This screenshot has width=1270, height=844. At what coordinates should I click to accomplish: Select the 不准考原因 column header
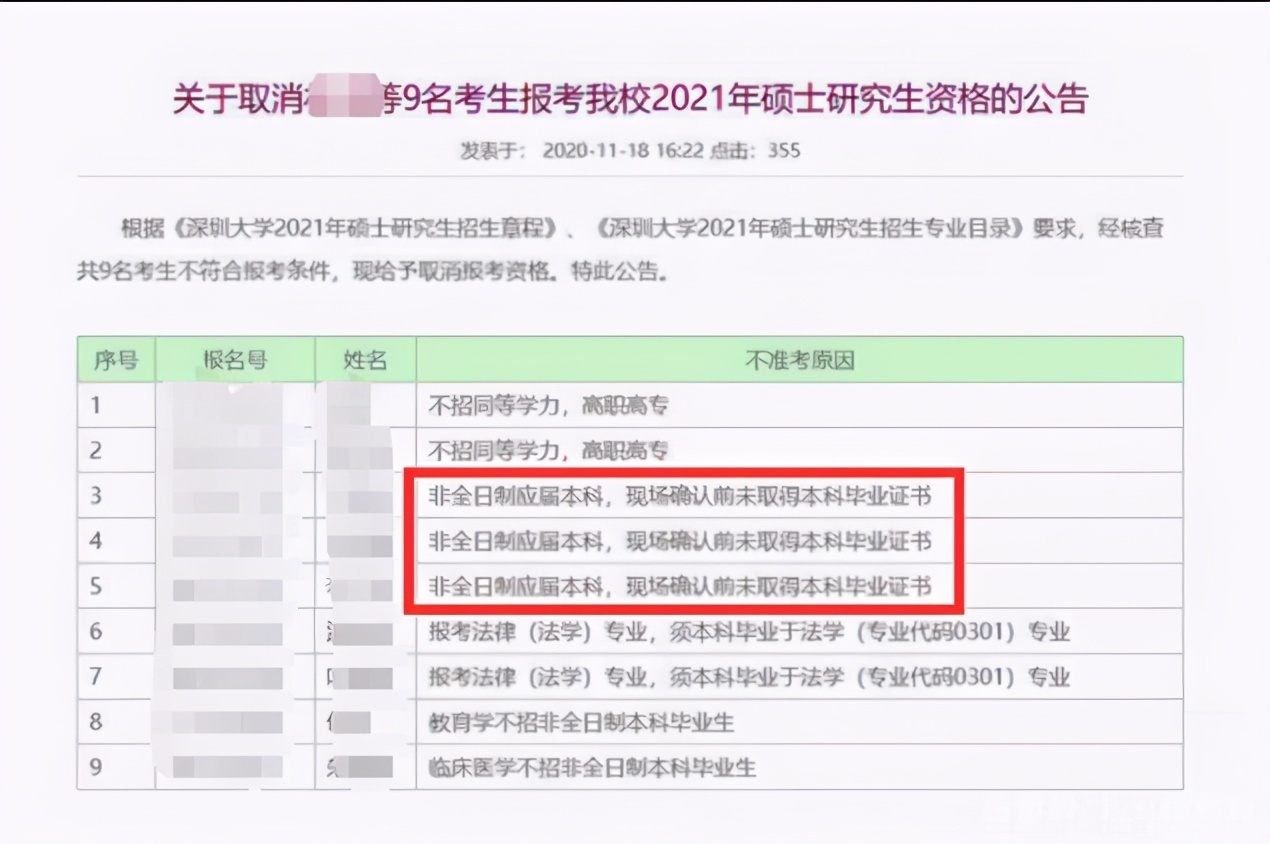coord(800,360)
